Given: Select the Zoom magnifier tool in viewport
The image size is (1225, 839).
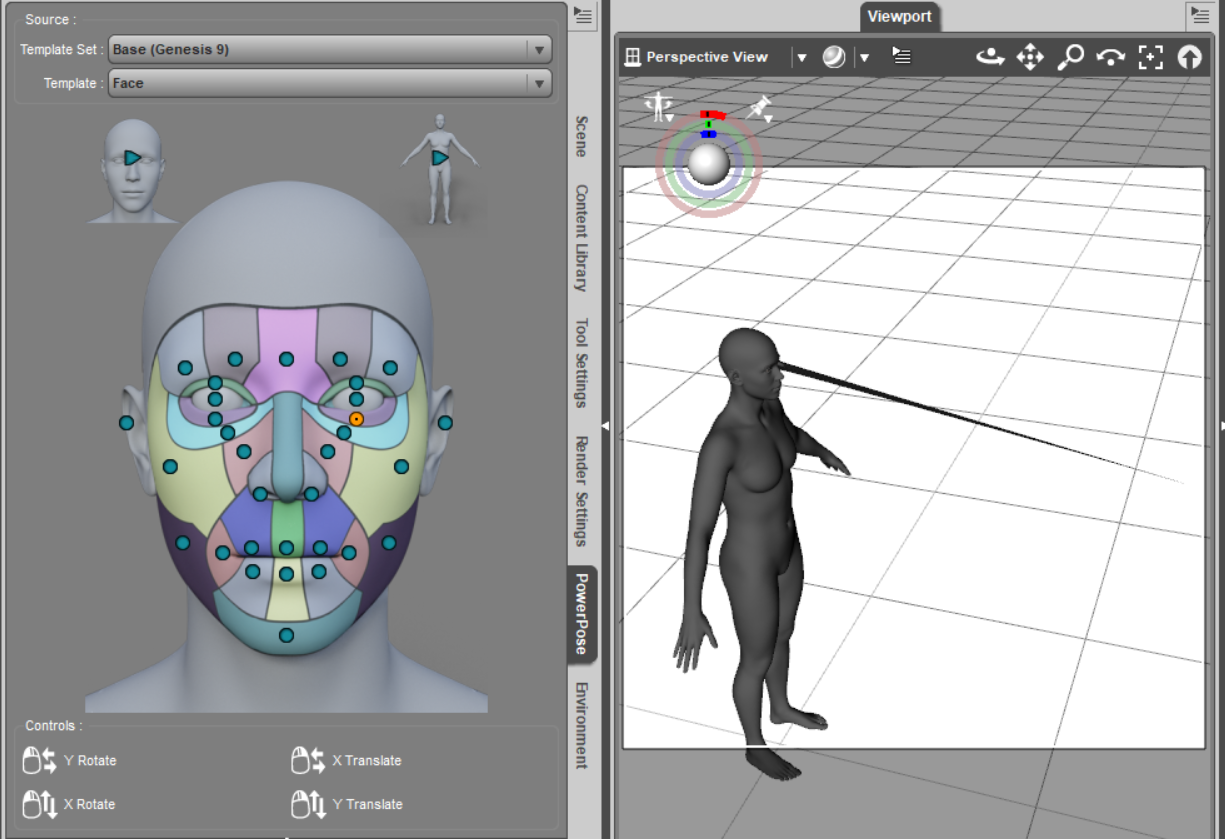Looking at the screenshot, I should [x=1071, y=57].
